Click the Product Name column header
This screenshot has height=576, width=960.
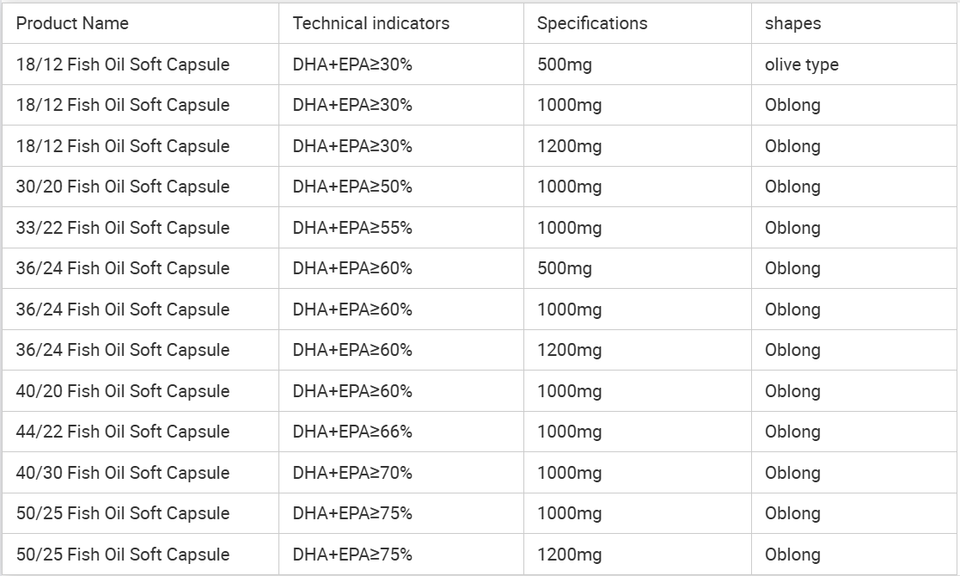point(72,23)
